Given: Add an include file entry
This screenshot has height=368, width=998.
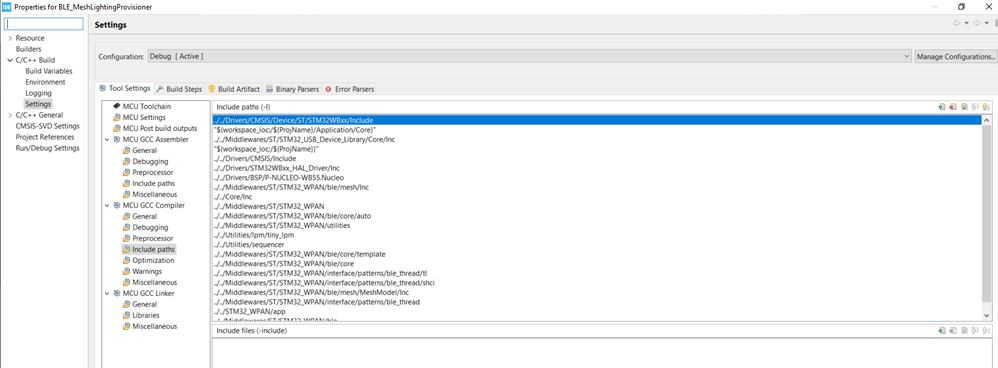Looking at the screenshot, I should tap(942, 330).
